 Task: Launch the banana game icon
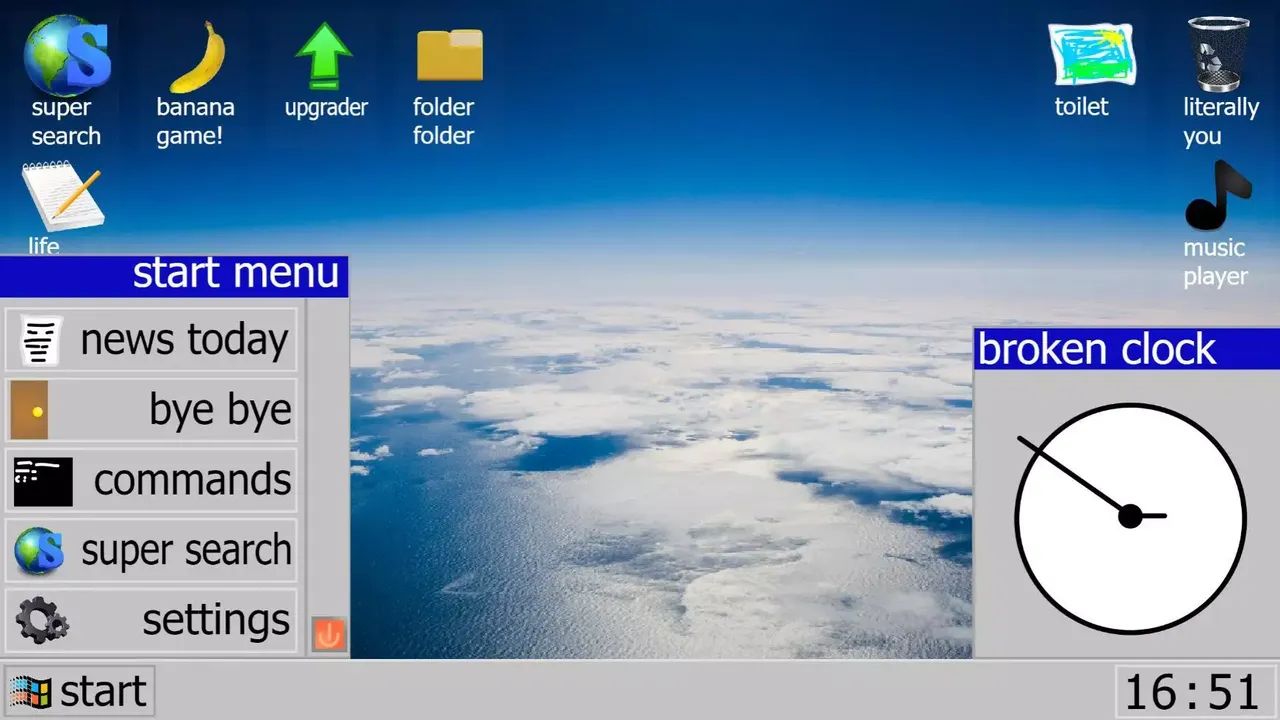tap(196, 58)
